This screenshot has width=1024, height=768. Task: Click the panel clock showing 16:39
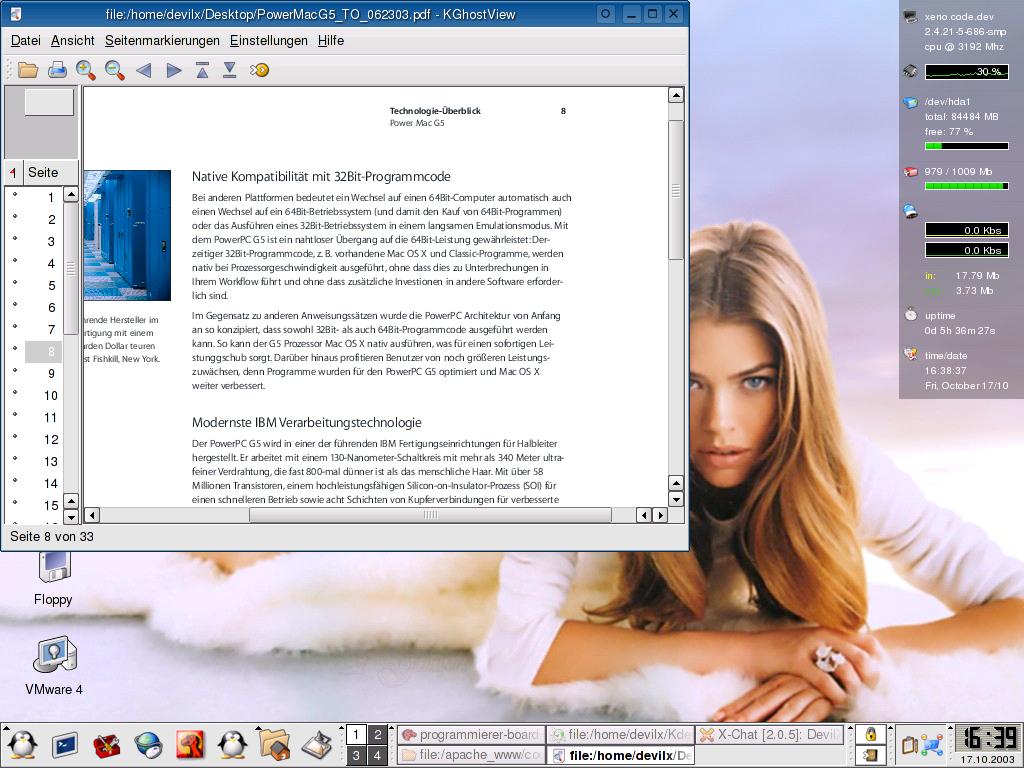pos(986,738)
